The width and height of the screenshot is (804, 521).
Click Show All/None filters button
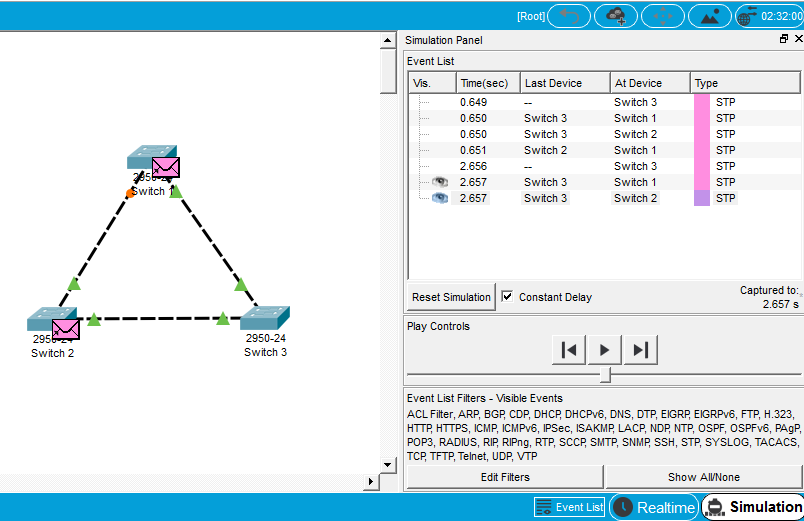click(x=704, y=477)
